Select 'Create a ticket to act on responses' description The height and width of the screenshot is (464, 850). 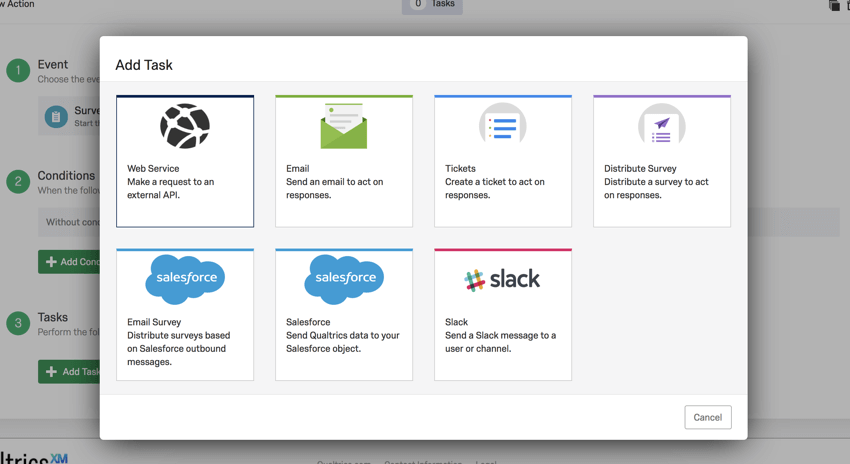tap(494, 188)
